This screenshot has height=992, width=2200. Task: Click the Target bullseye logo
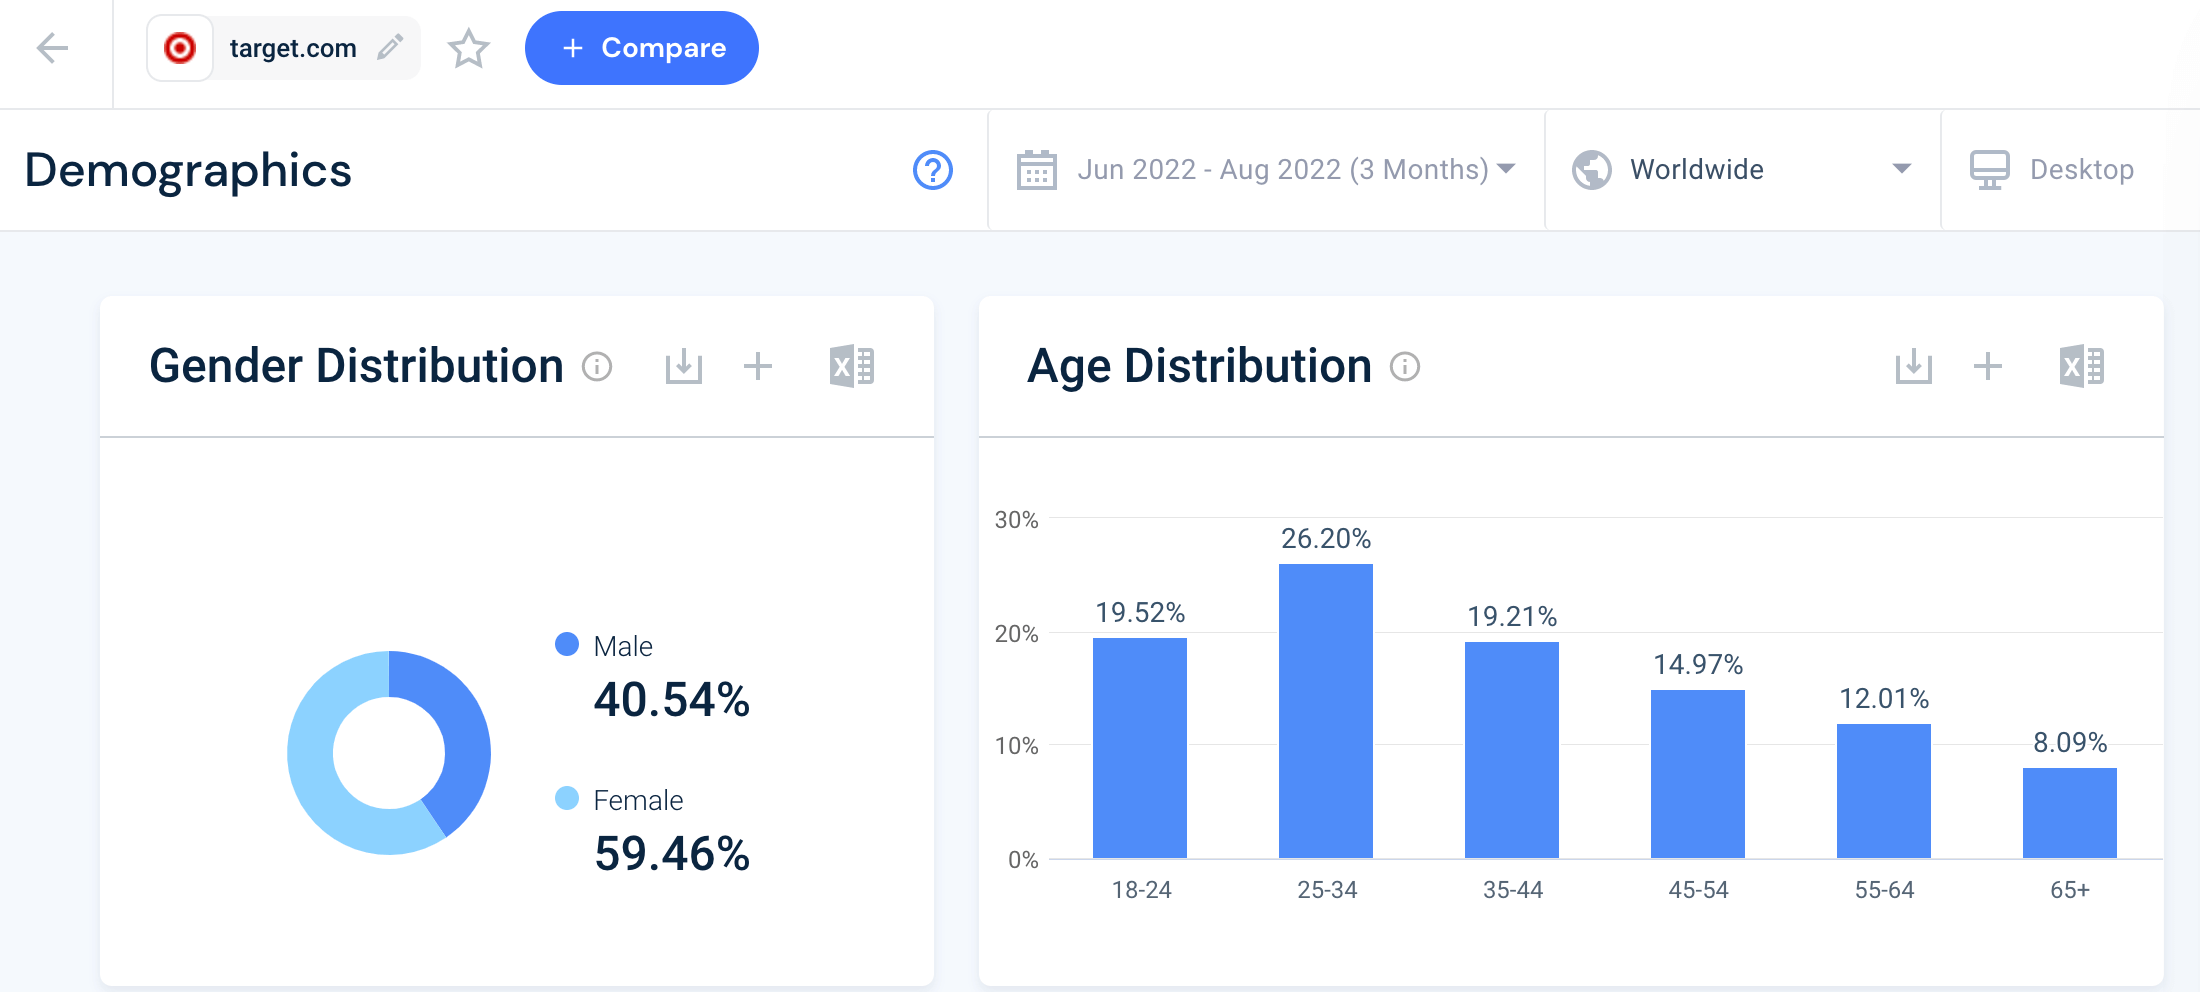tap(180, 48)
